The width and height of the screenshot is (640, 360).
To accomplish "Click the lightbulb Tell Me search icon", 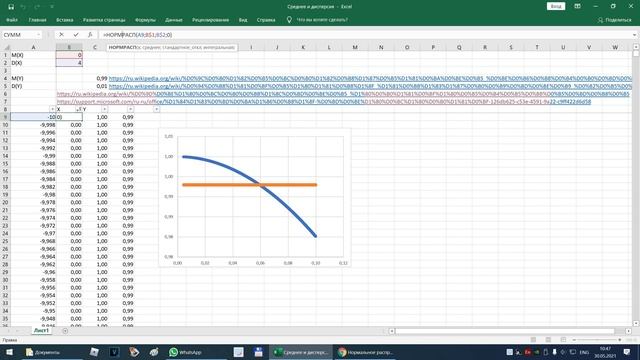I will point(289,20).
